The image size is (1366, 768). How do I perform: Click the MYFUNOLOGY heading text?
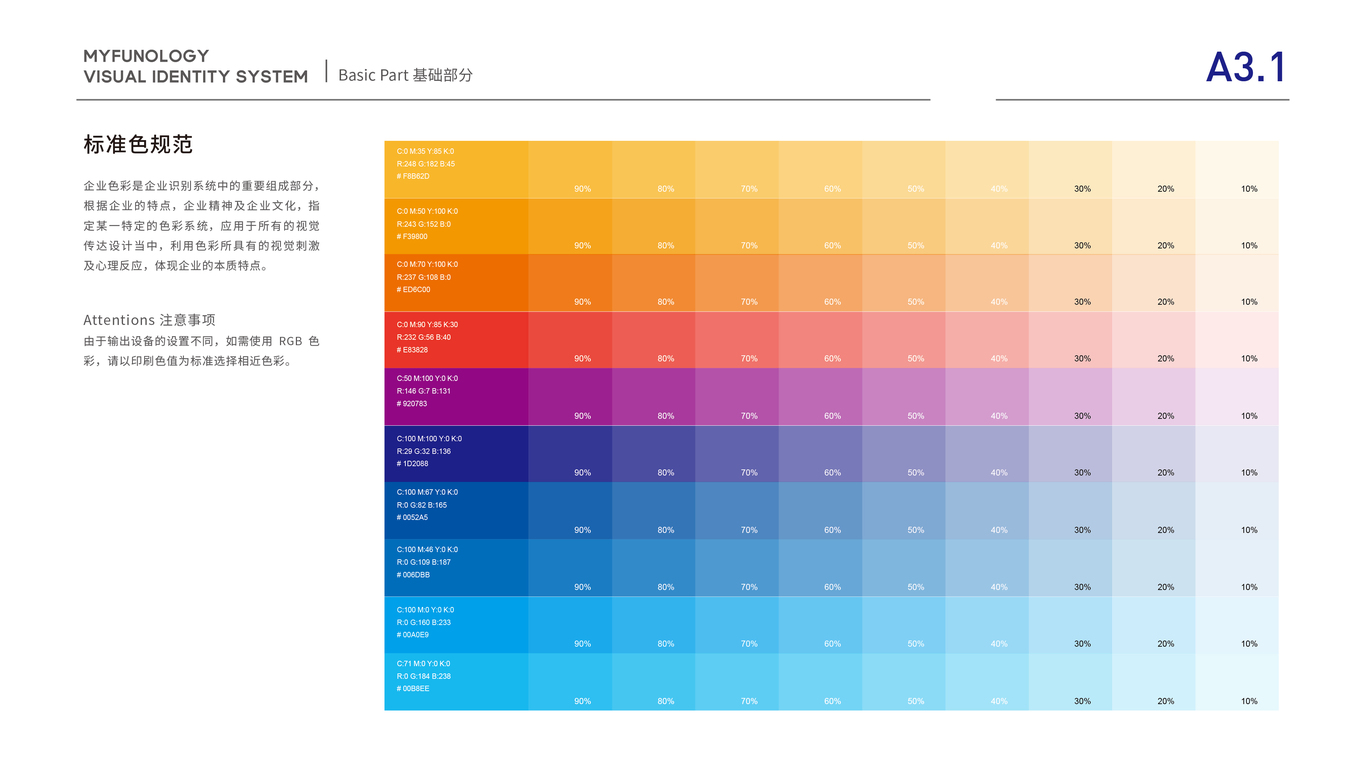146,56
